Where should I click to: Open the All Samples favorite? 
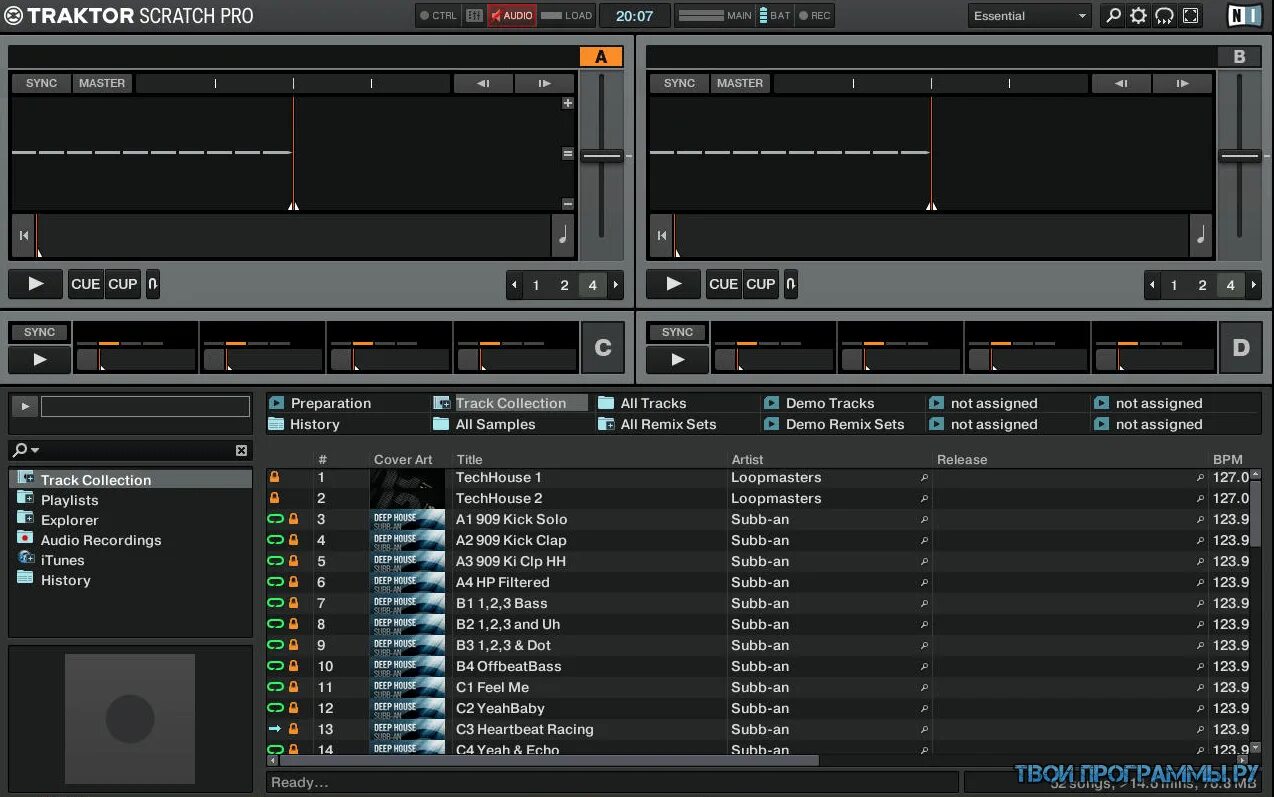coord(495,424)
